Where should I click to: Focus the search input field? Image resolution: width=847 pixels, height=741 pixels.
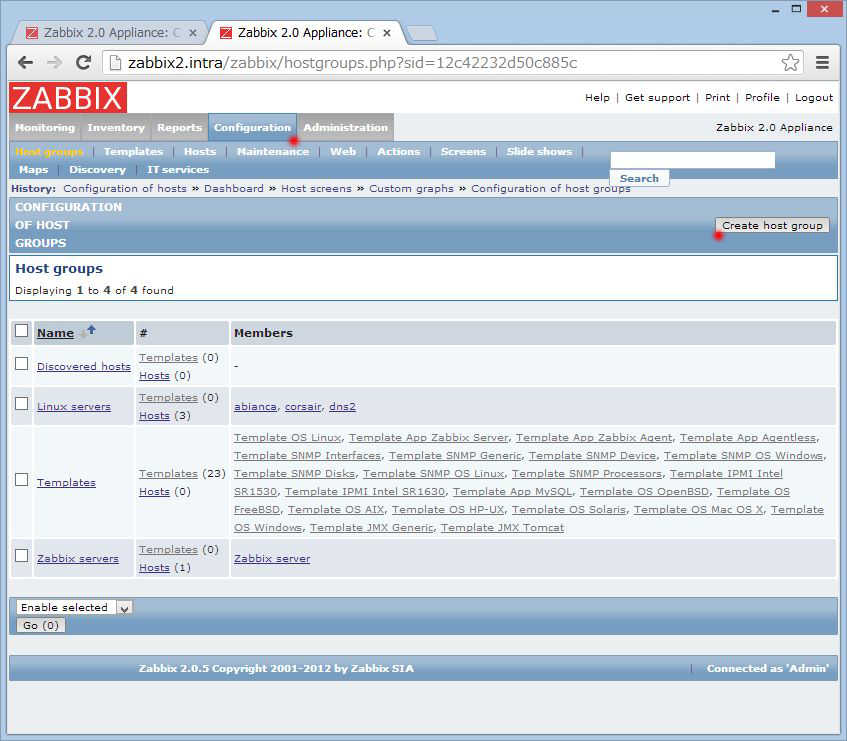[x=693, y=160]
